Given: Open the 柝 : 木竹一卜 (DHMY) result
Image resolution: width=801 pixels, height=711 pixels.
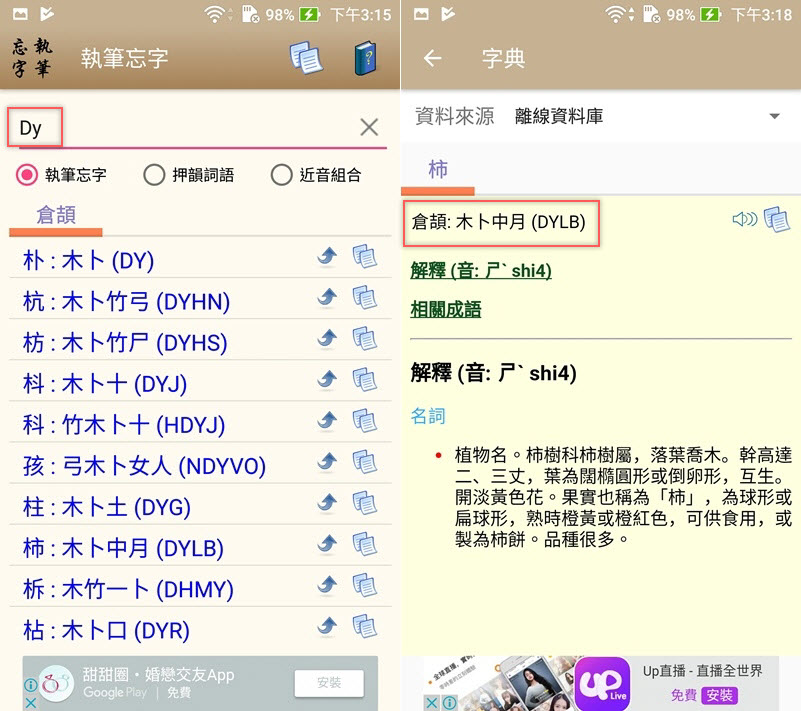Looking at the screenshot, I should 128,590.
